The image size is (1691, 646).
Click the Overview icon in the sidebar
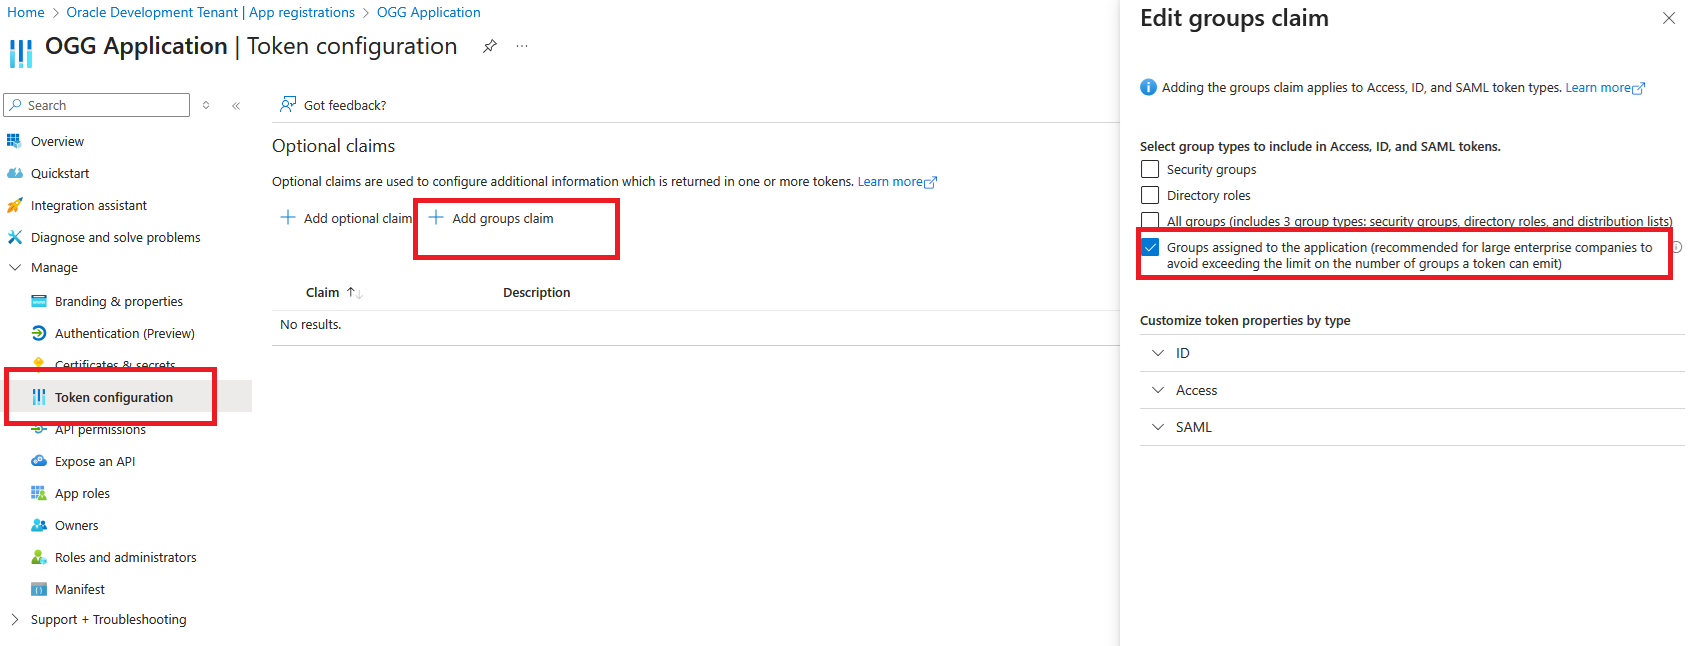coord(14,141)
